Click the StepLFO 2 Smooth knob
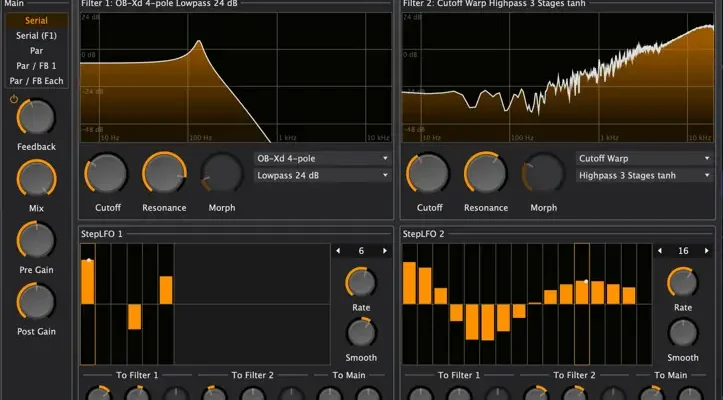This screenshot has height=400, width=723. 683,332
